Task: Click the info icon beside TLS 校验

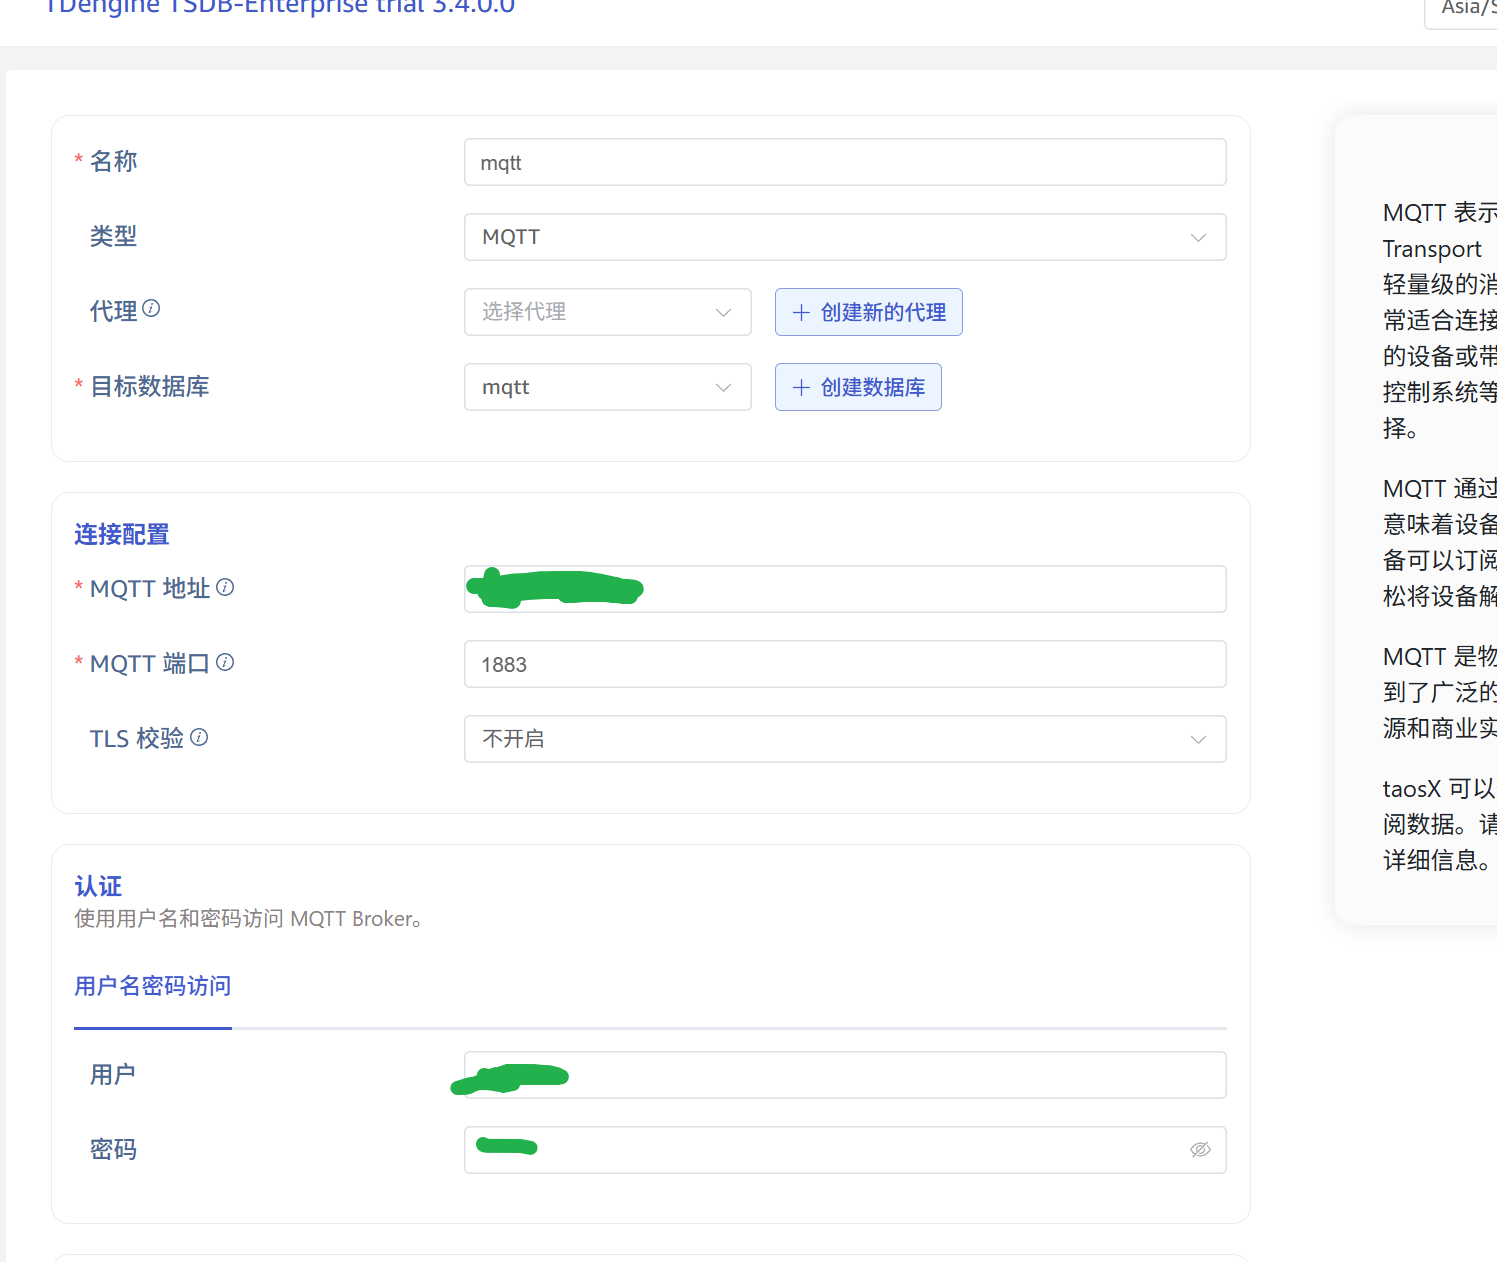Action: click(x=199, y=737)
